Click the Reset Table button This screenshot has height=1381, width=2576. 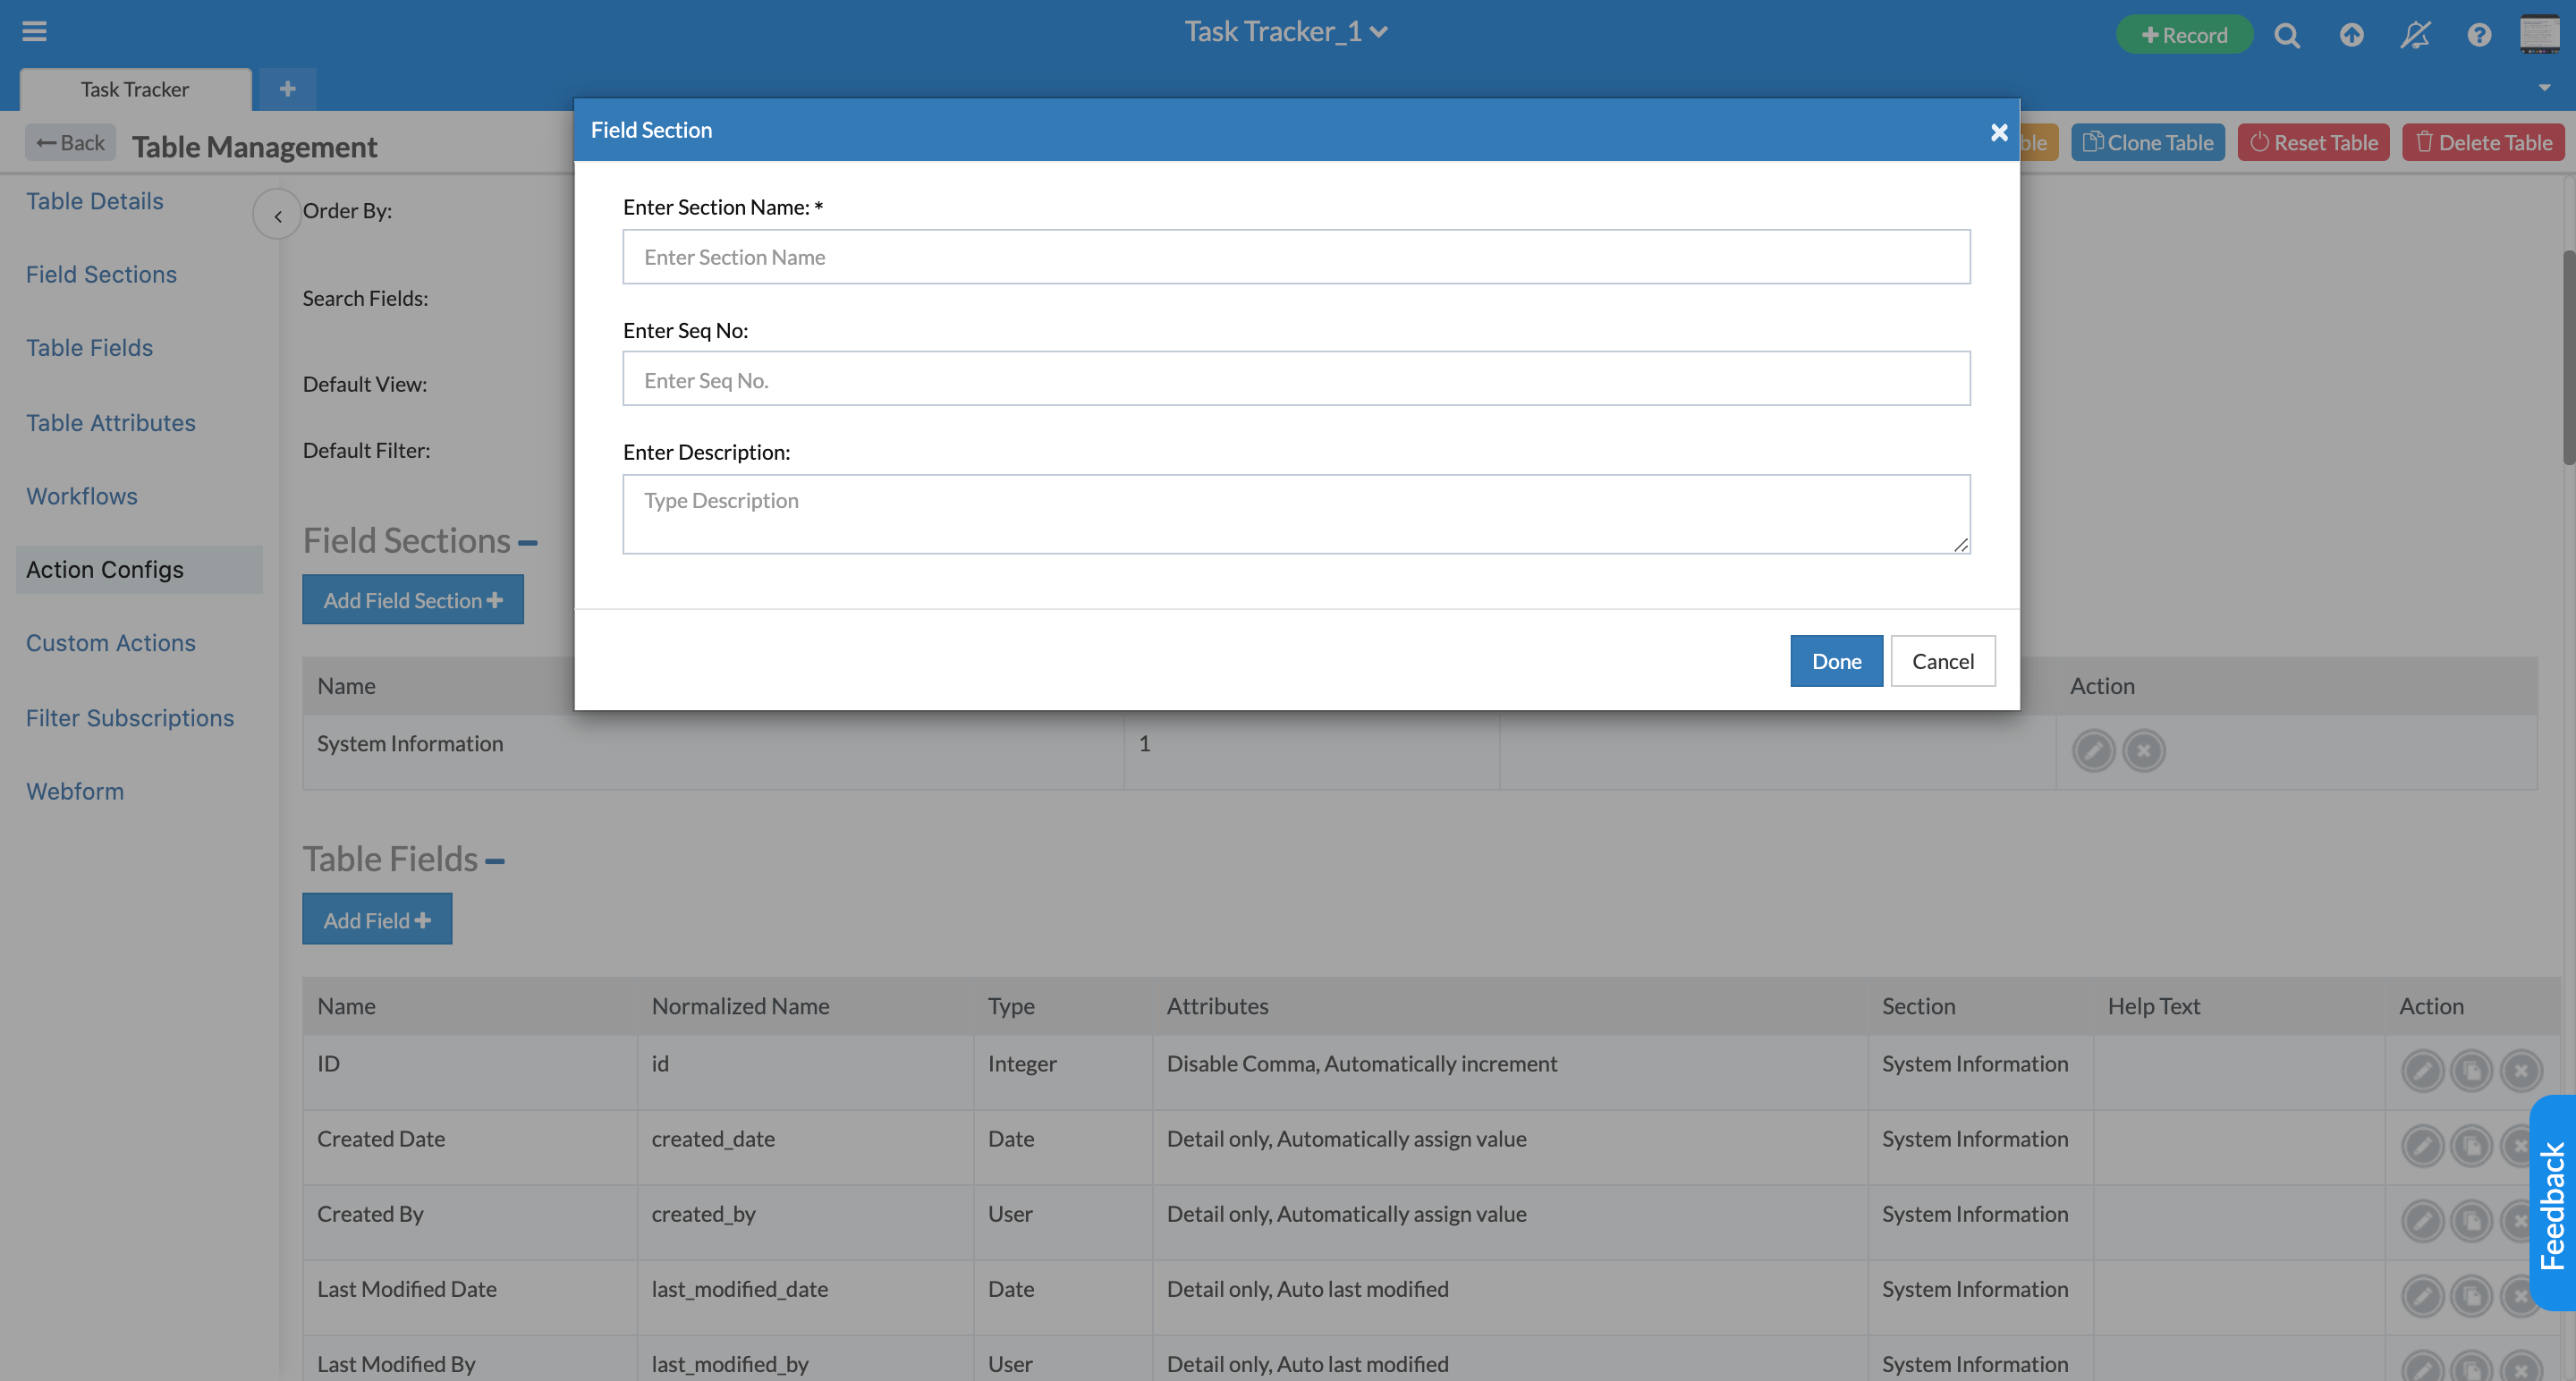[x=2313, y=143]
